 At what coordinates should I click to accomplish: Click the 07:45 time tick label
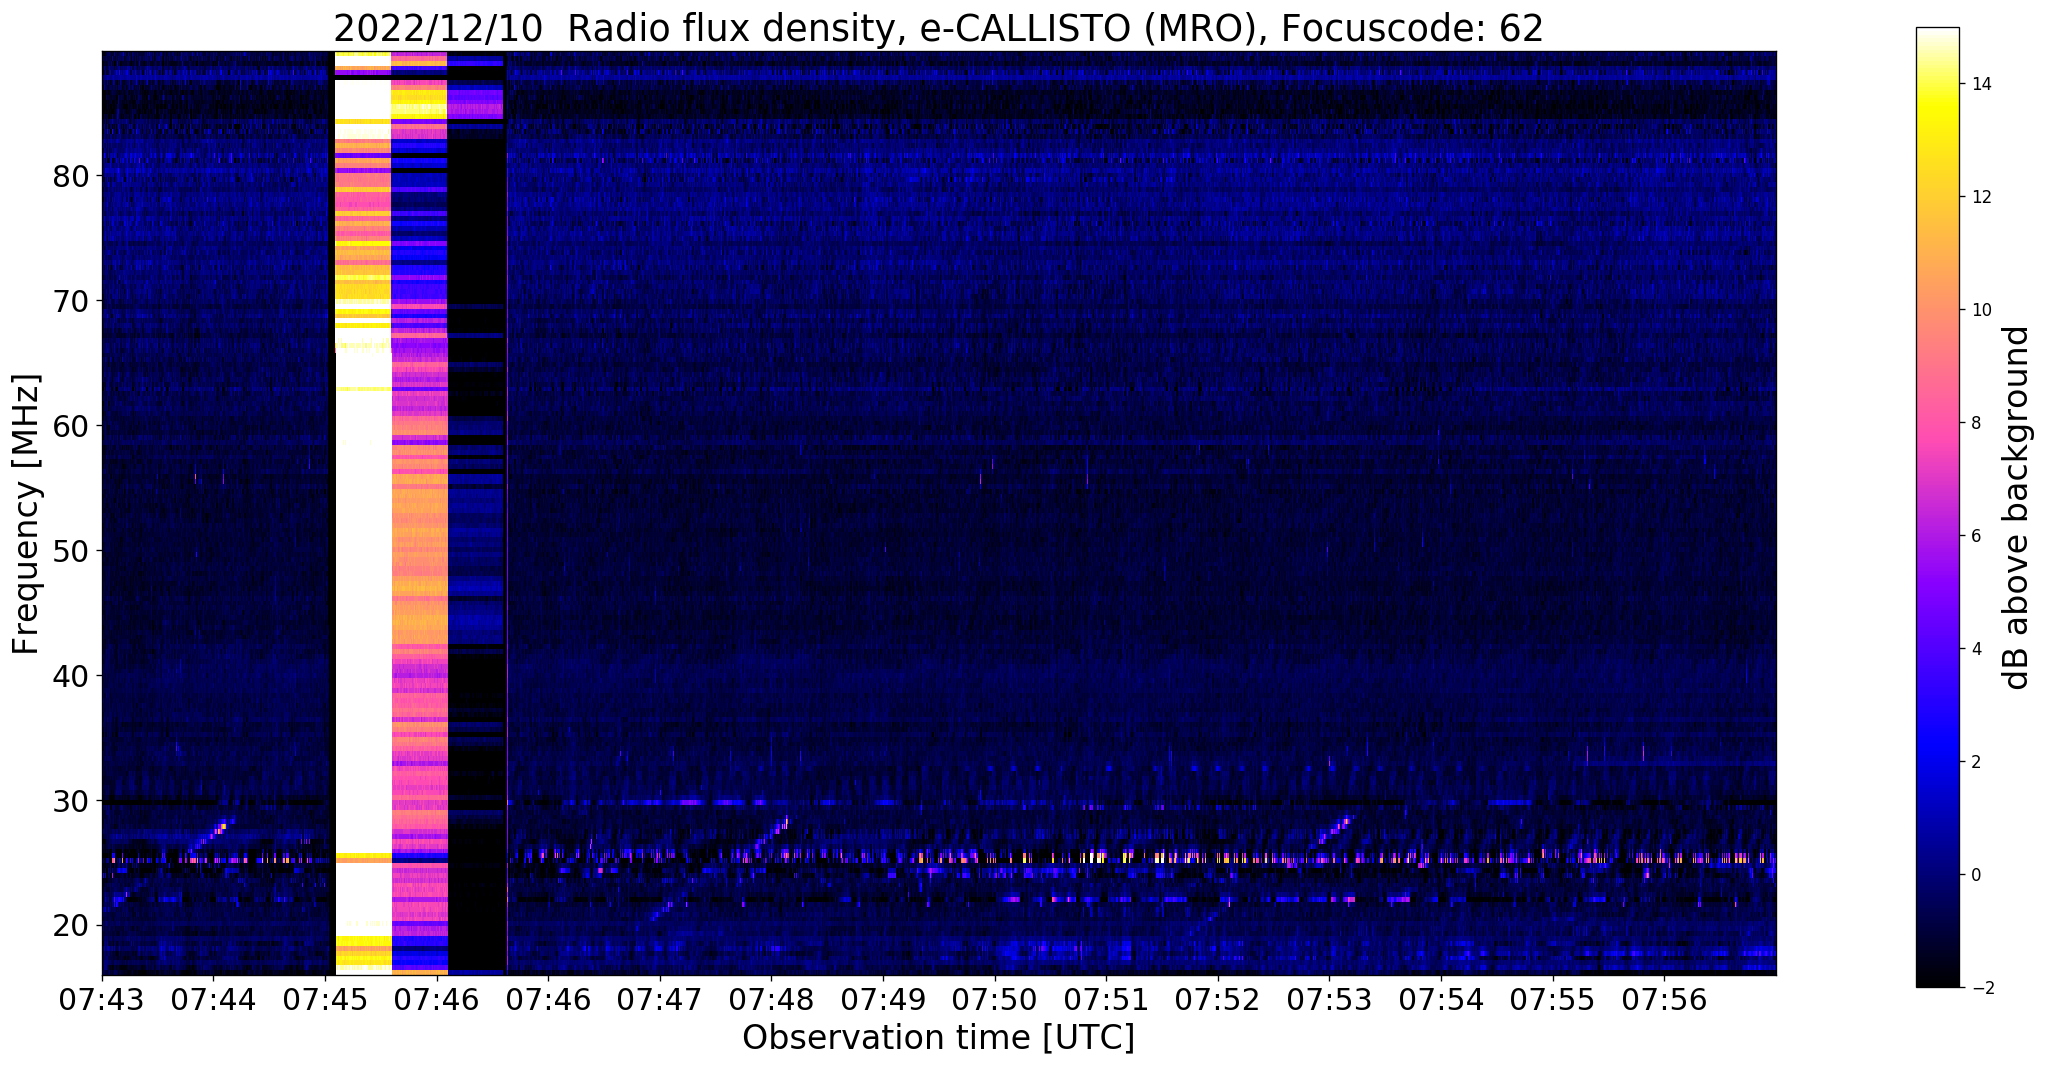(x=325, y=998)
